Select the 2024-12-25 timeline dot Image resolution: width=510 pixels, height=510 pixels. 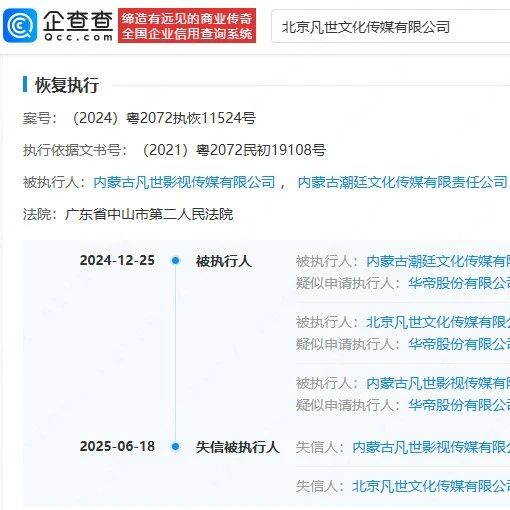pos(175,260)
